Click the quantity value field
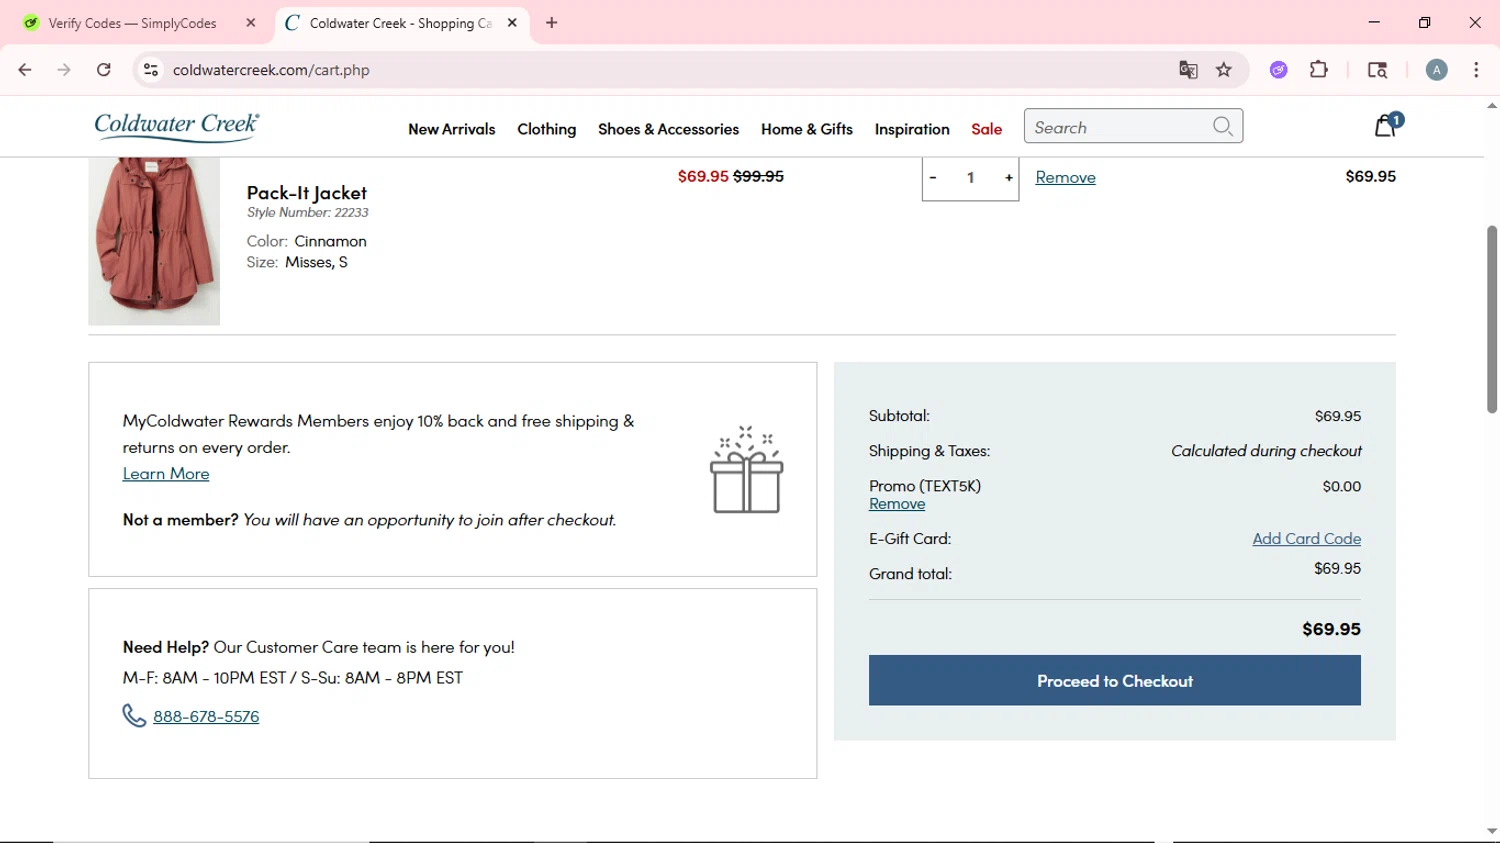 [x=970, y=178]
